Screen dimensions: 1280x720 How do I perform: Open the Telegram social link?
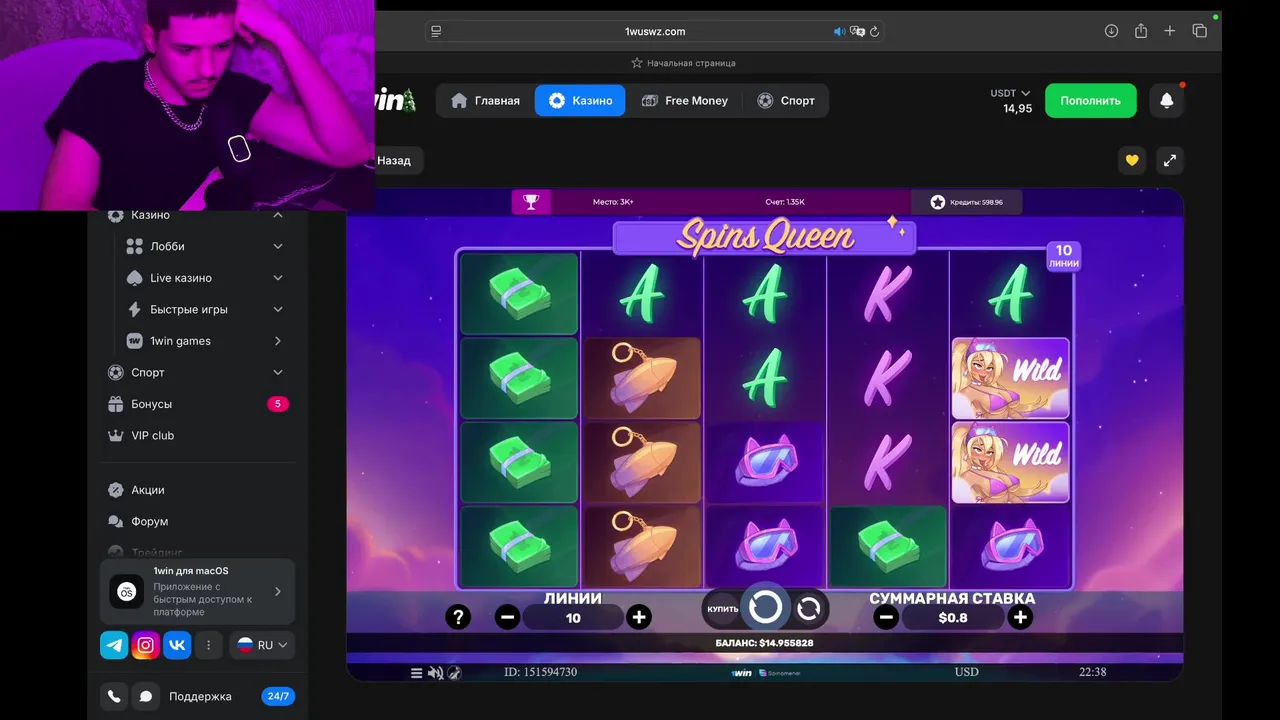tap(114, 645)
